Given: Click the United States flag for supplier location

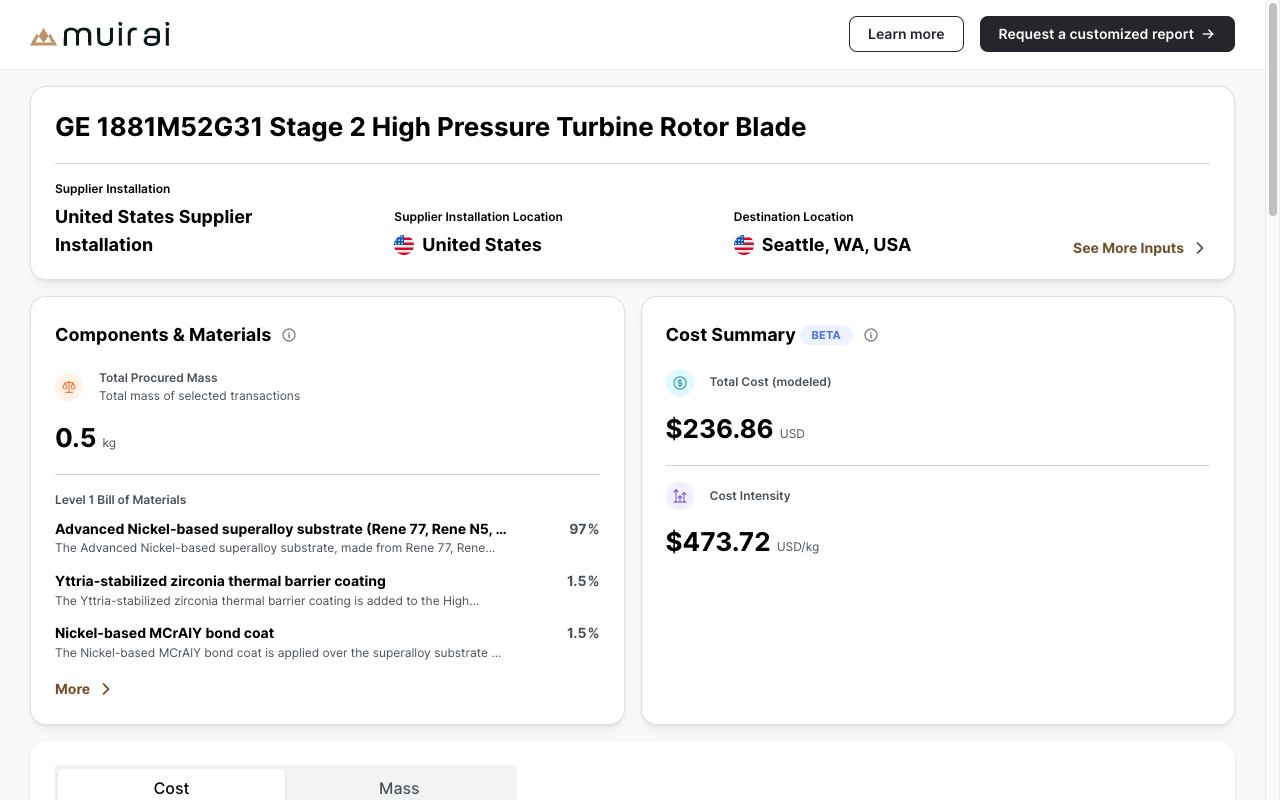Looking at the screenshot, I should click(404, 245).
